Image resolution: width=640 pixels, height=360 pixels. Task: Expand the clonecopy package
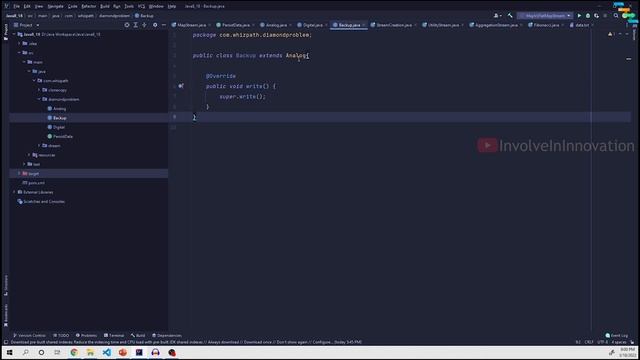tap(39, 90)
